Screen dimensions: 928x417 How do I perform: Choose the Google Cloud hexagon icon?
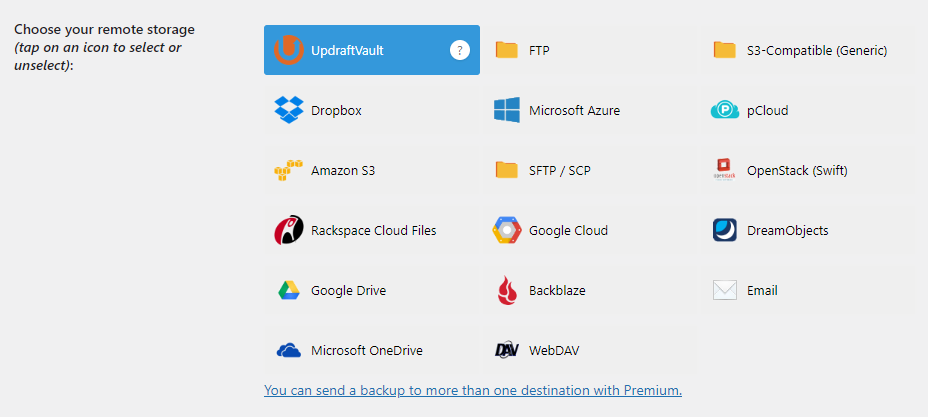[x=507, y=230]
